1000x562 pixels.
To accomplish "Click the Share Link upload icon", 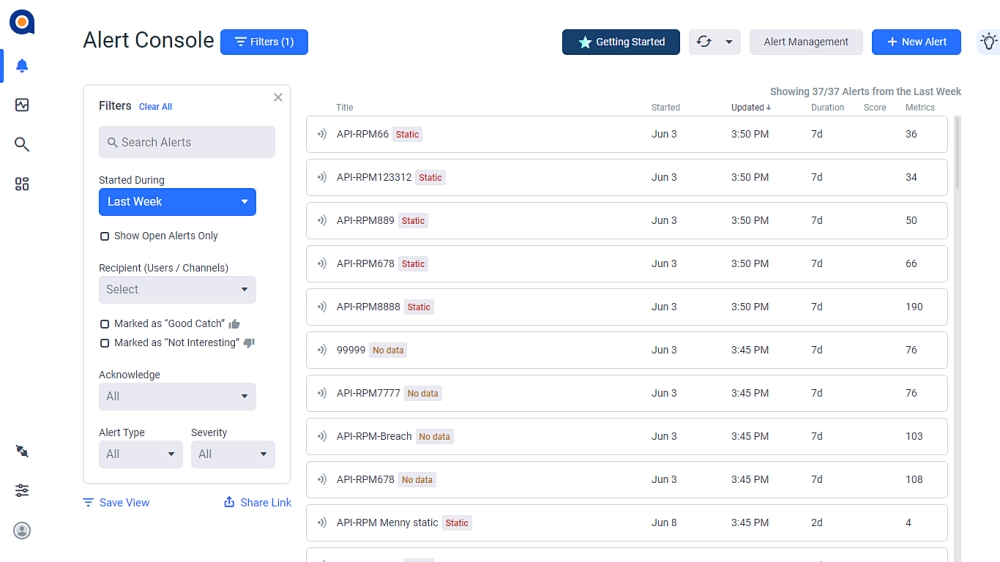I will tap(229, 502).
